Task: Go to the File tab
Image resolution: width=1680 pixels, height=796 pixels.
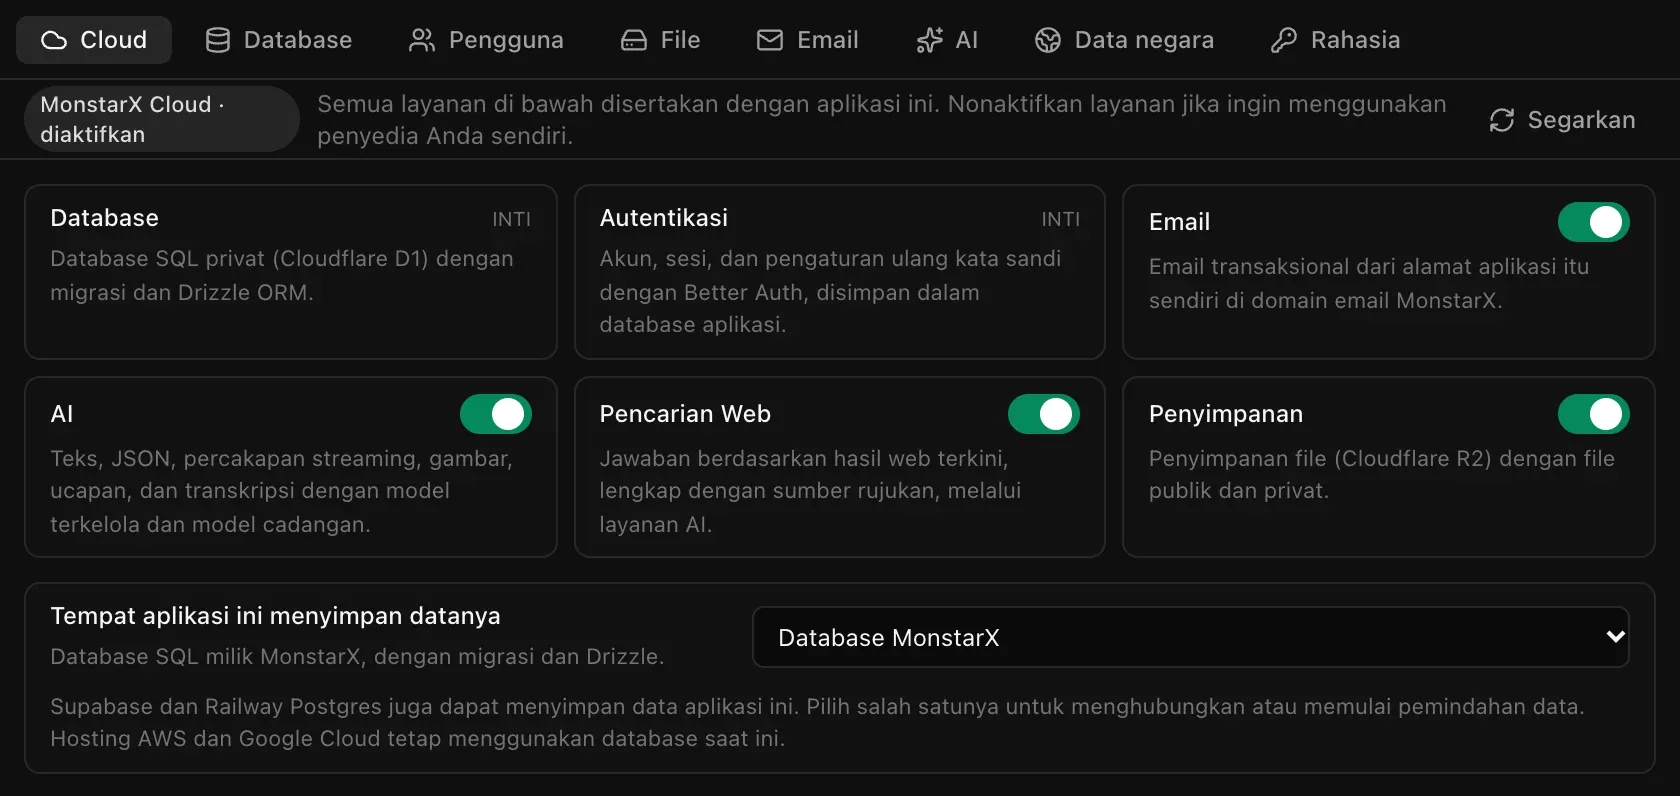Action: click(661, 40)
